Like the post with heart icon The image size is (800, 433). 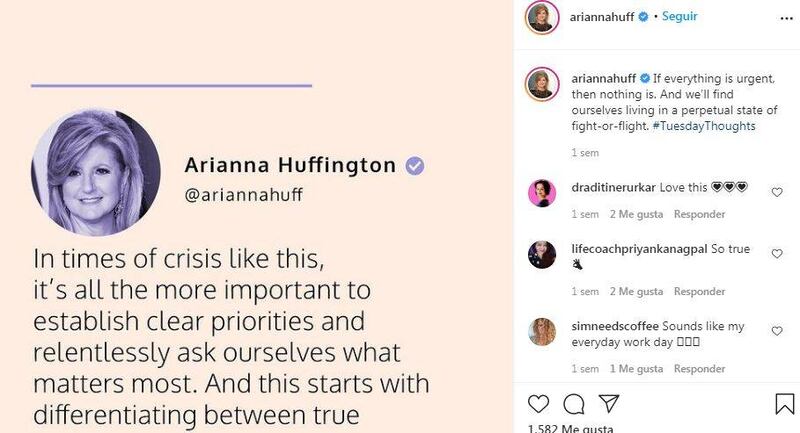pyautogui.click(x=539, y=403)
